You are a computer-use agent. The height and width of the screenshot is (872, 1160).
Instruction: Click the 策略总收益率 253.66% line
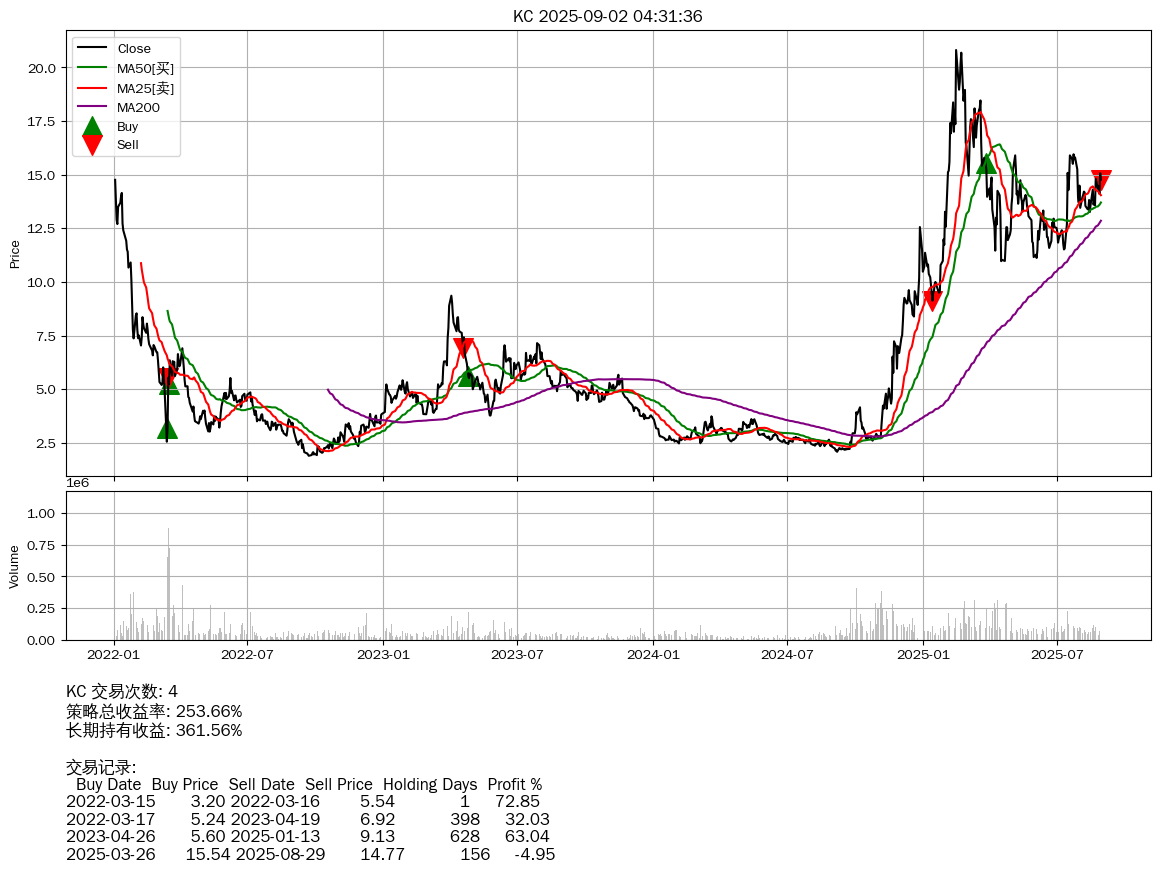tap(154, 711)
